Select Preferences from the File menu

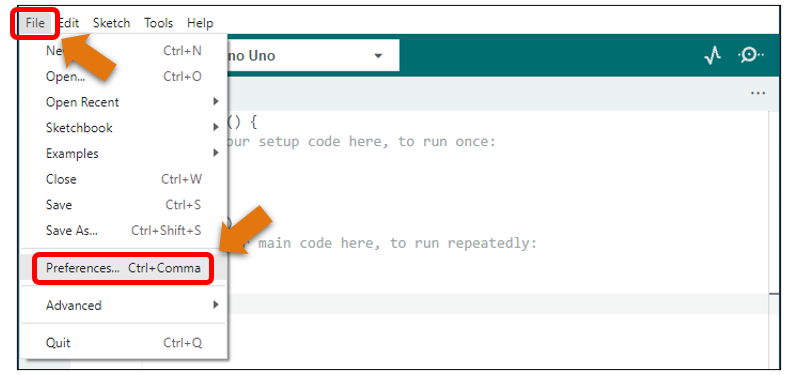(124, 268)
